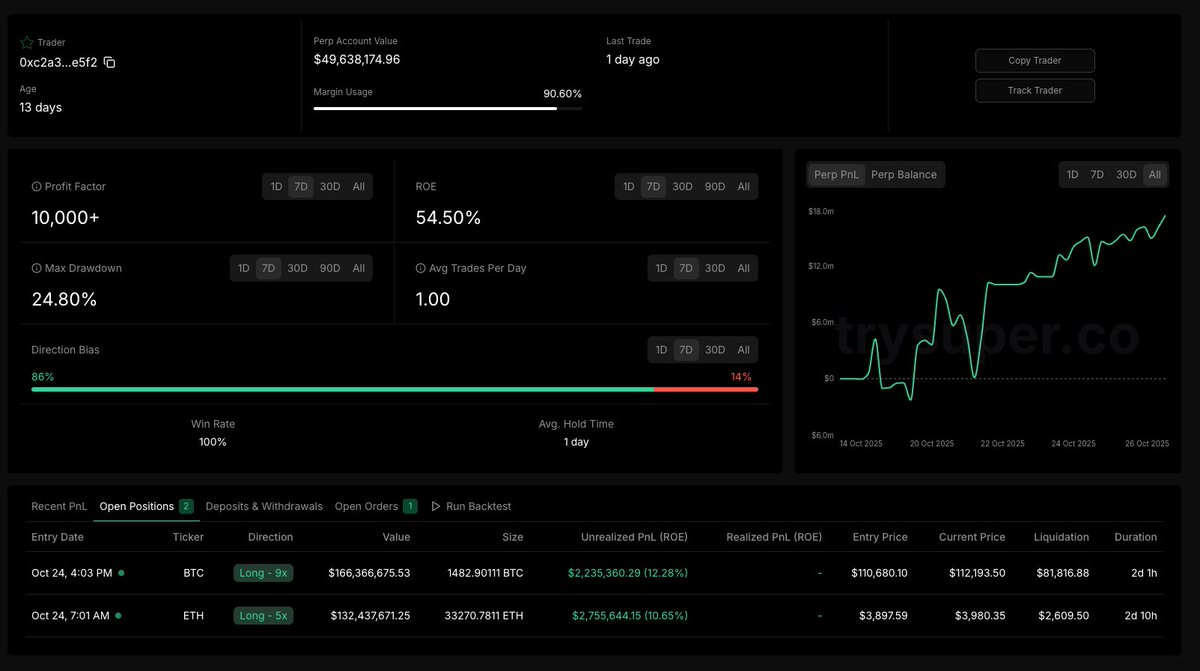Click the Avg Trades Per Day info icon
The width and height of the screenshot is (1200, 671).
[421, 268]
